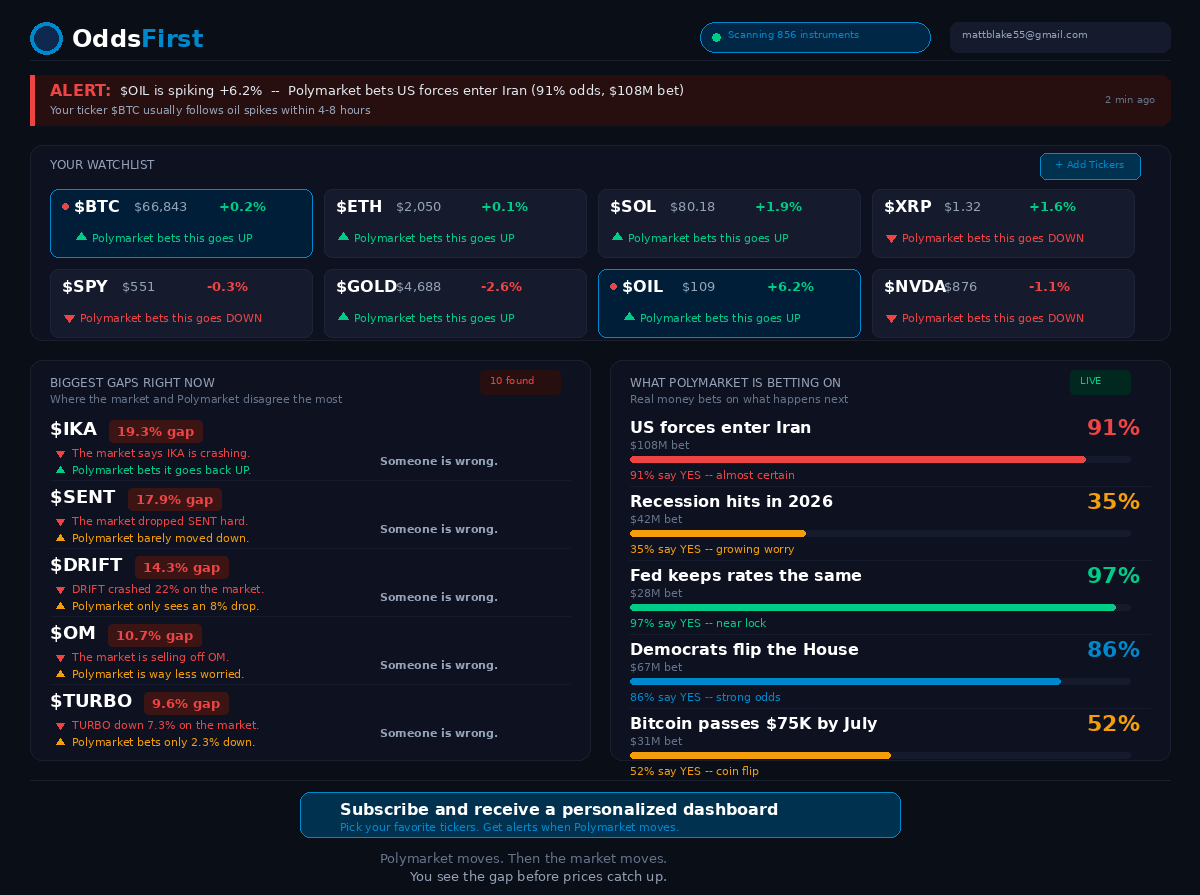Click the 91% odds figure
1200x895 pixels.
pyautogui.click(x=1113, y=428)
